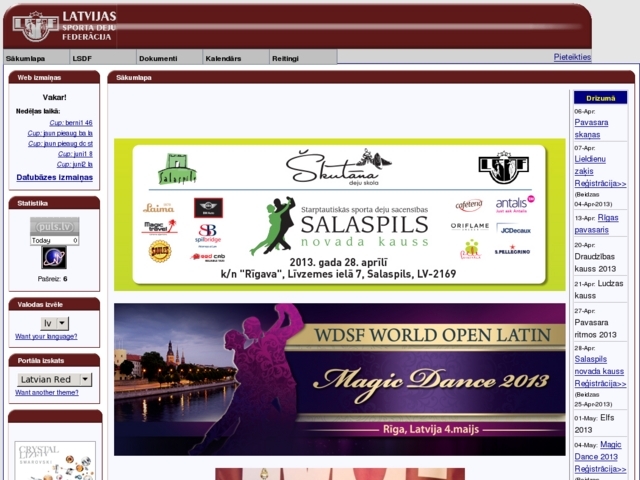Open Magic Dance 2013 sidebar link

[598, 450]
